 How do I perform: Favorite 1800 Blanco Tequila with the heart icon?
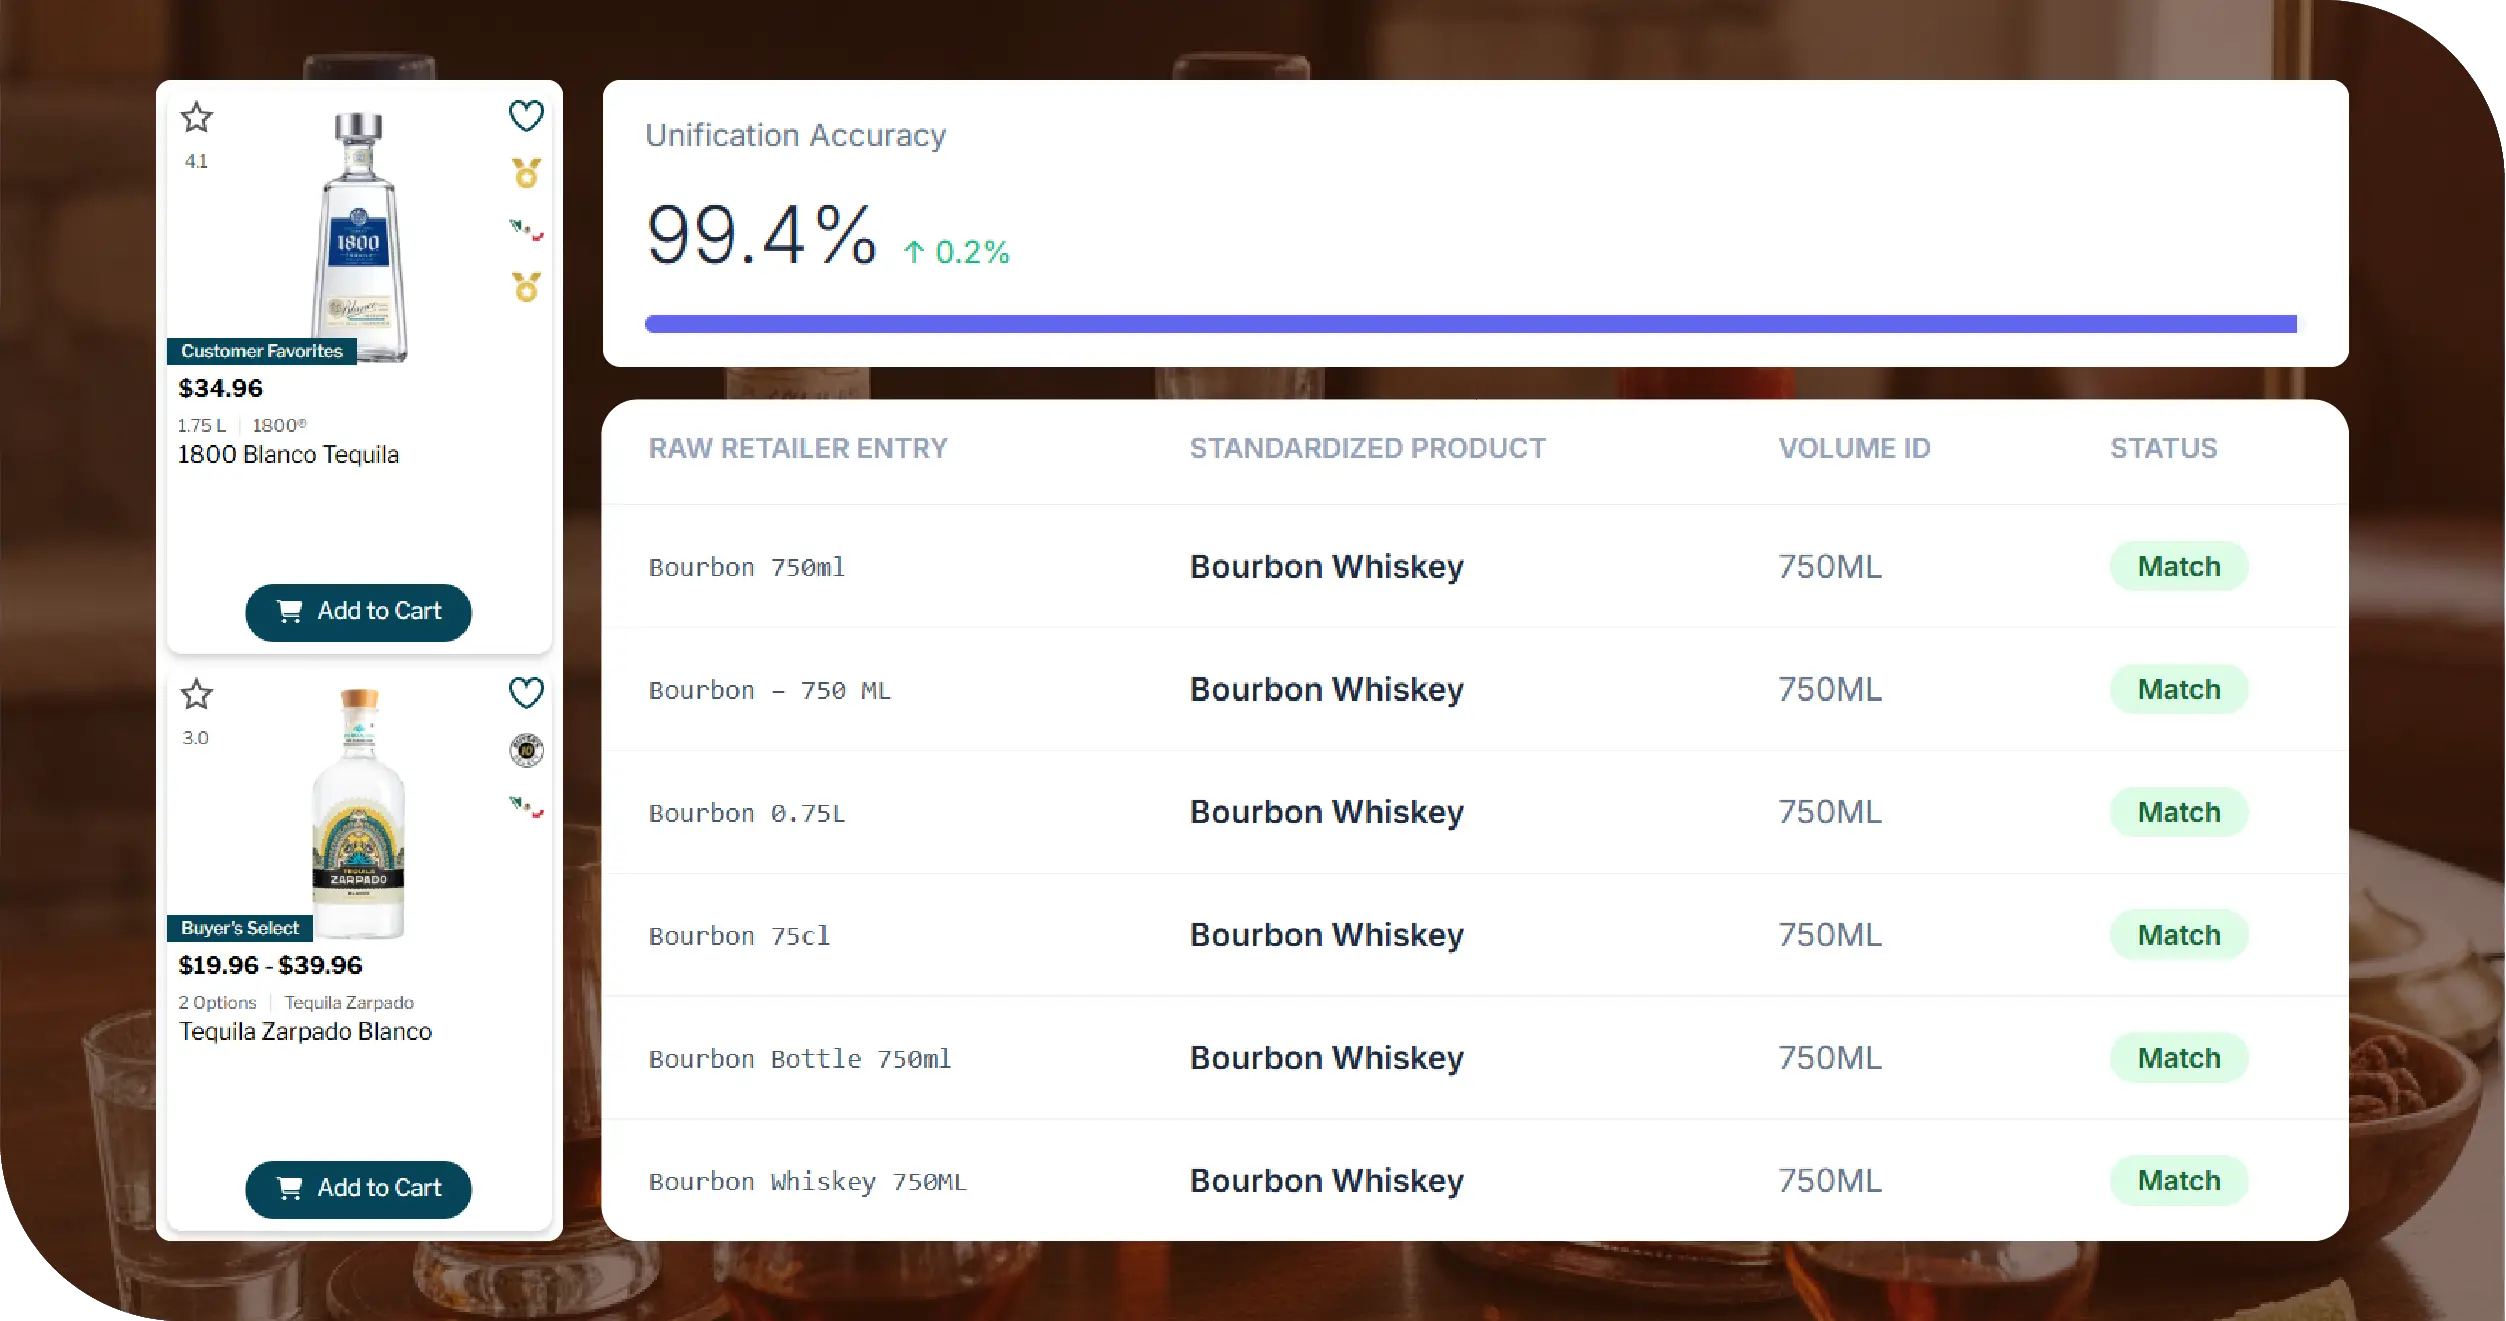[526, 116]
